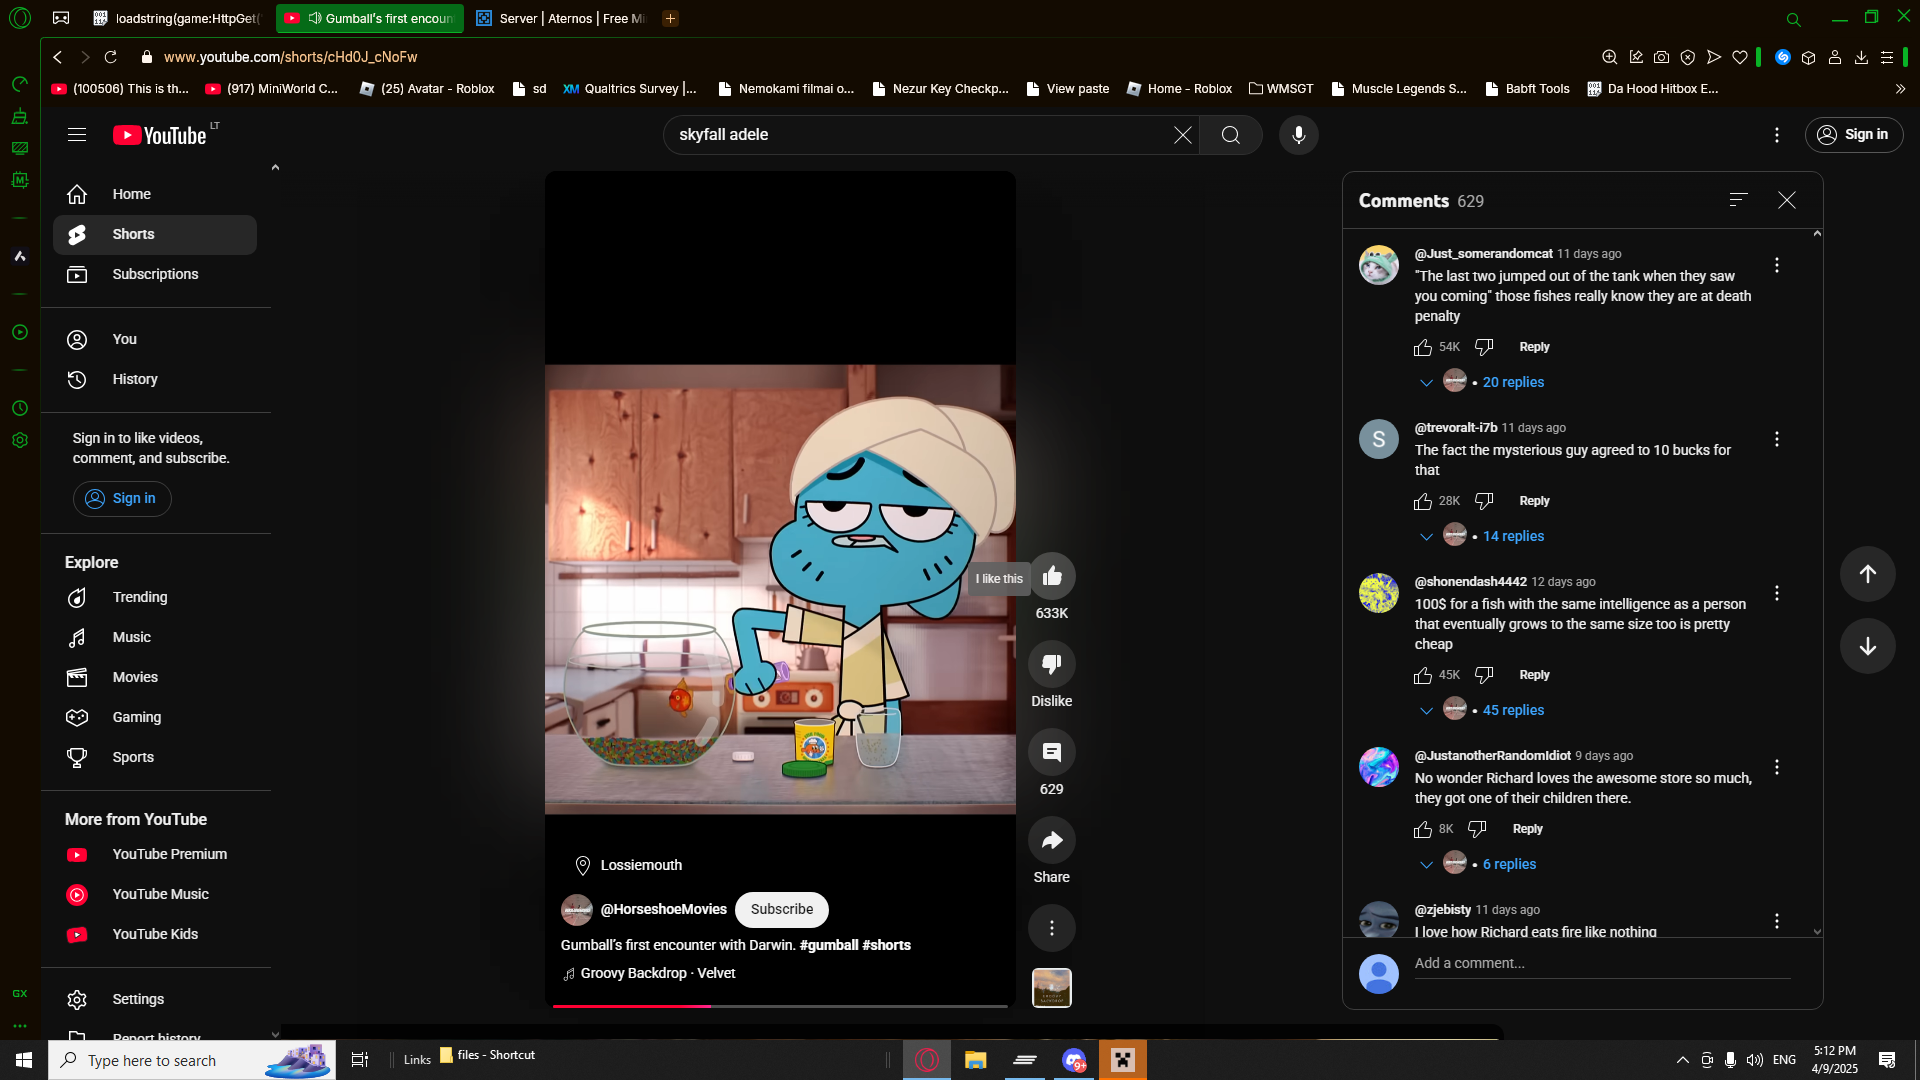Image resolution: width=1920 pixels, height=1080 pixels.
Task: Go to the YouTube home logo
Action: pyautogui.click(x=160, y=135)
